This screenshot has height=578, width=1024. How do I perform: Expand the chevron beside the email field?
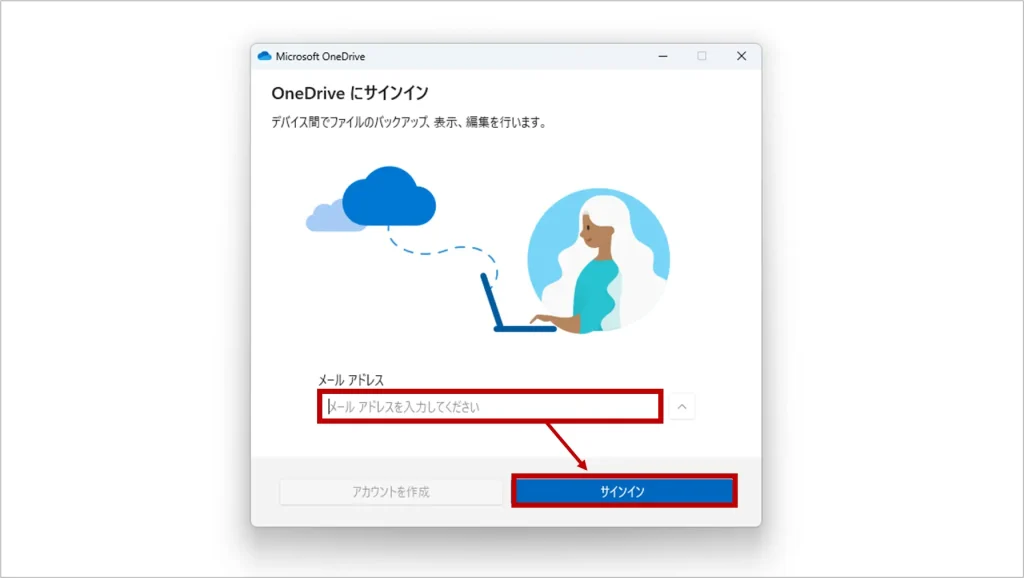(x=682, y=407)
